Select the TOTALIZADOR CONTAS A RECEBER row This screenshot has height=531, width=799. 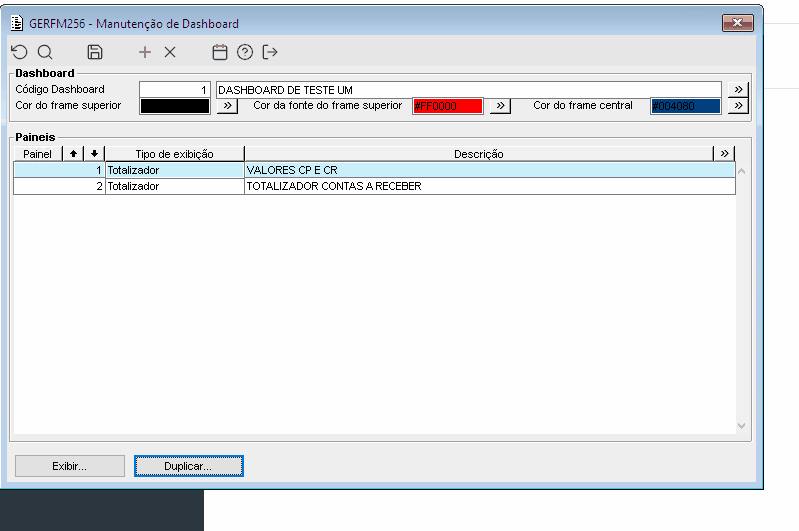(375, 187)
